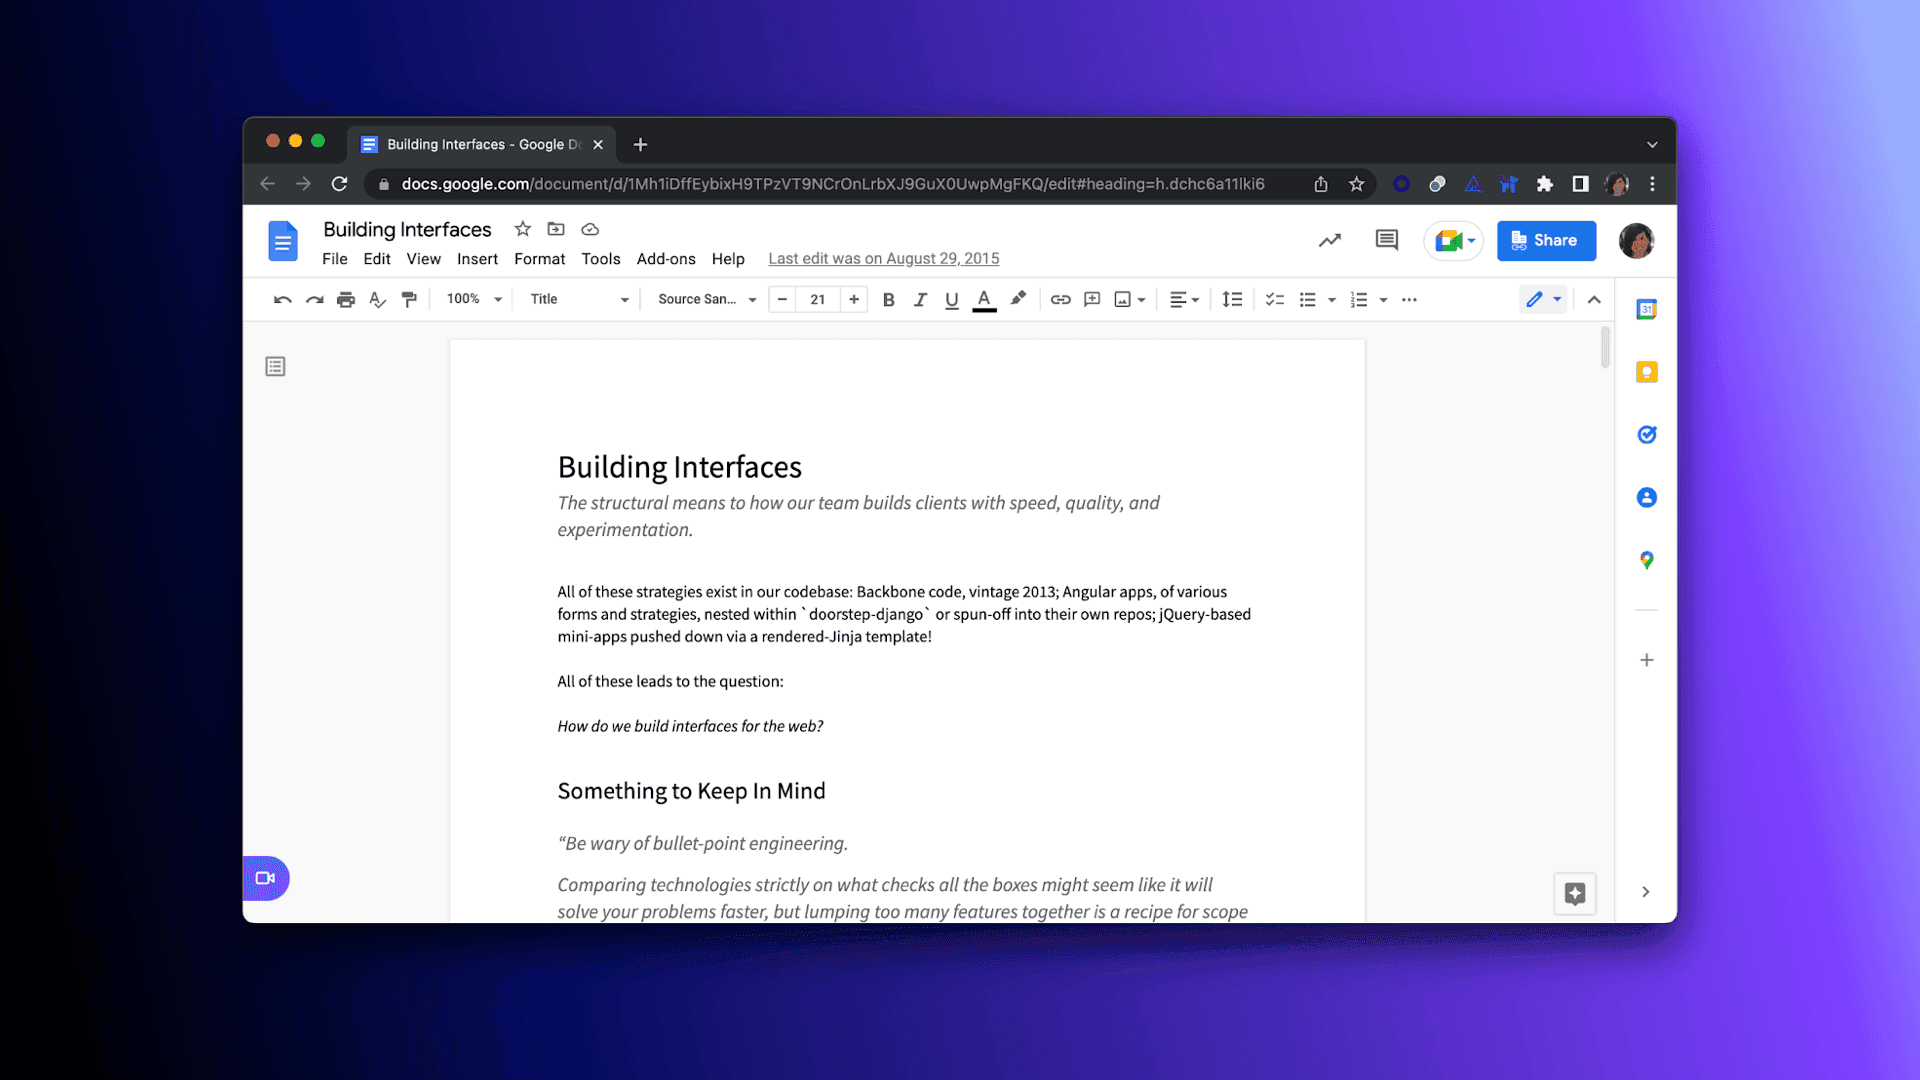Open the highlight color marker tool
The width and height of the screenshot is (1920, 1080).
tap(1018, 299)
